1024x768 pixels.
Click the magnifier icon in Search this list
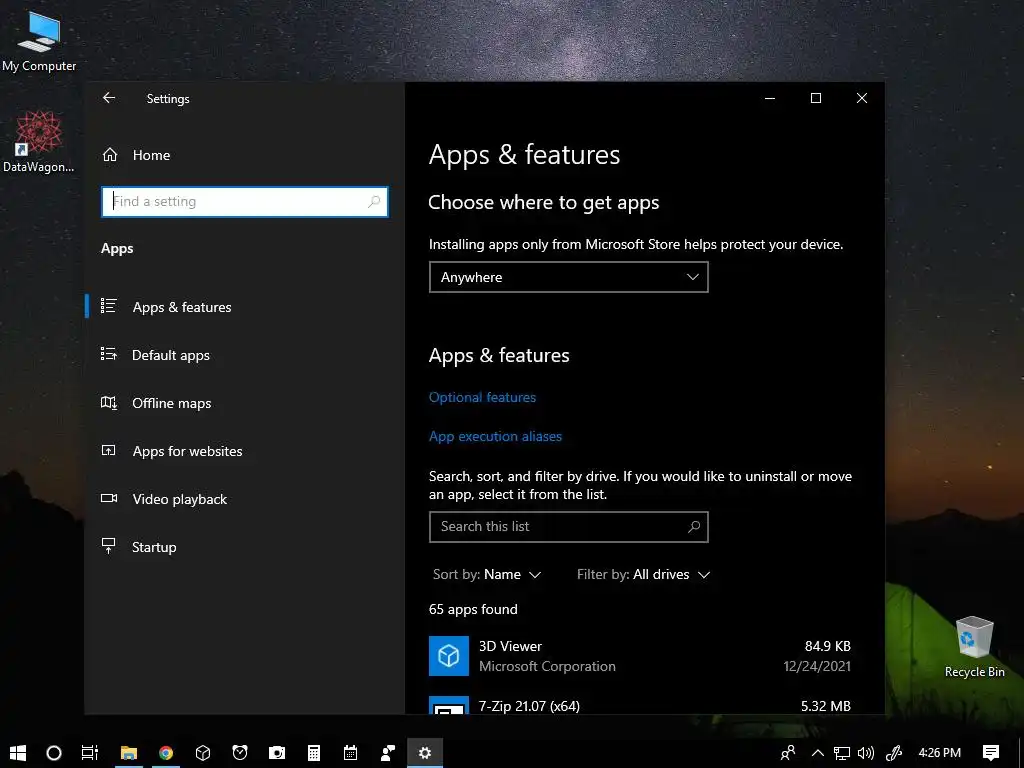pos(694,526)
